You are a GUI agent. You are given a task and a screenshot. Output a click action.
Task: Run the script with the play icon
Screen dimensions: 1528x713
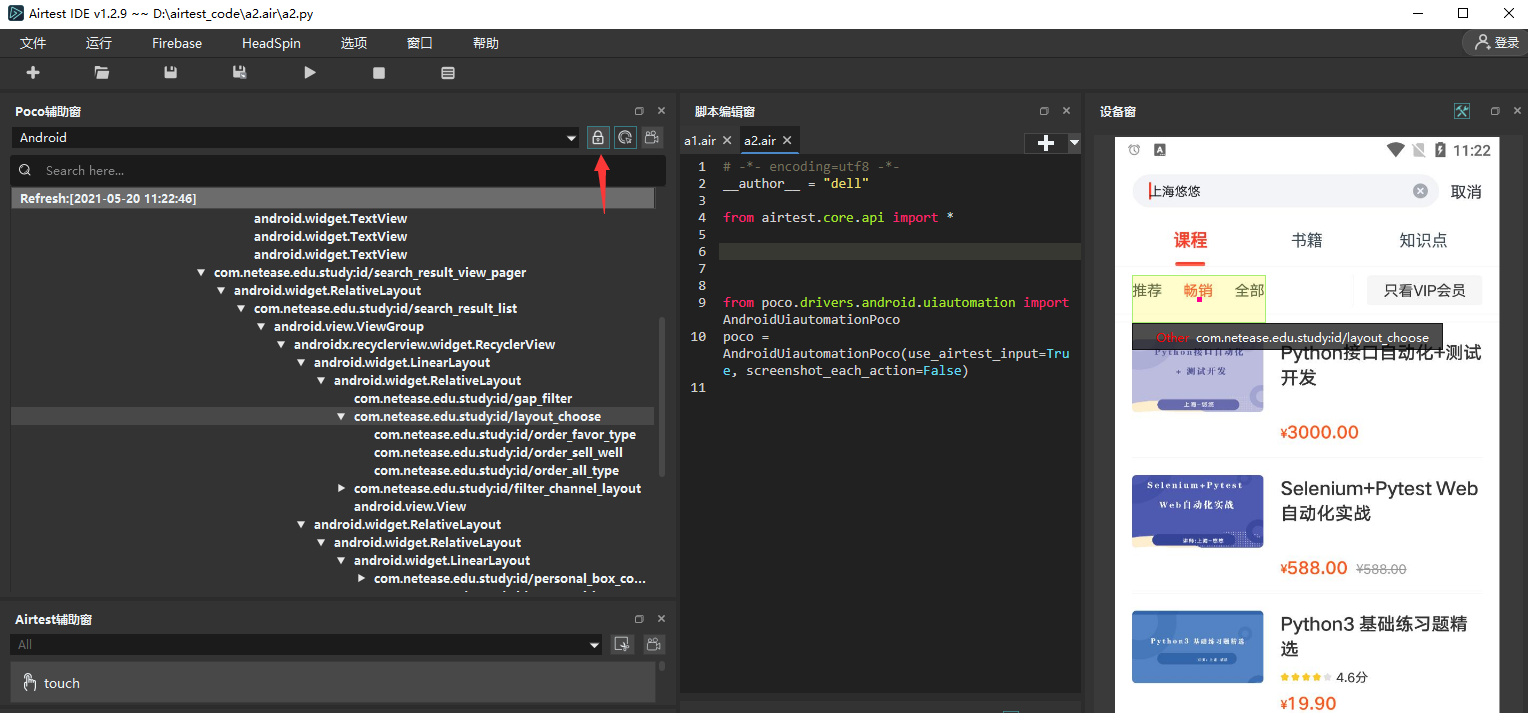pos(310,73)
